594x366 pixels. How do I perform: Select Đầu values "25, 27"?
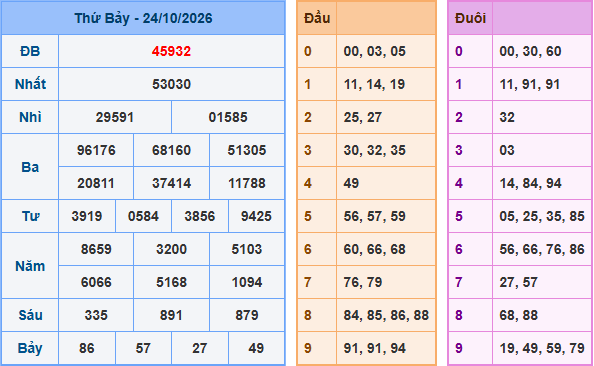tap(363, 117)
